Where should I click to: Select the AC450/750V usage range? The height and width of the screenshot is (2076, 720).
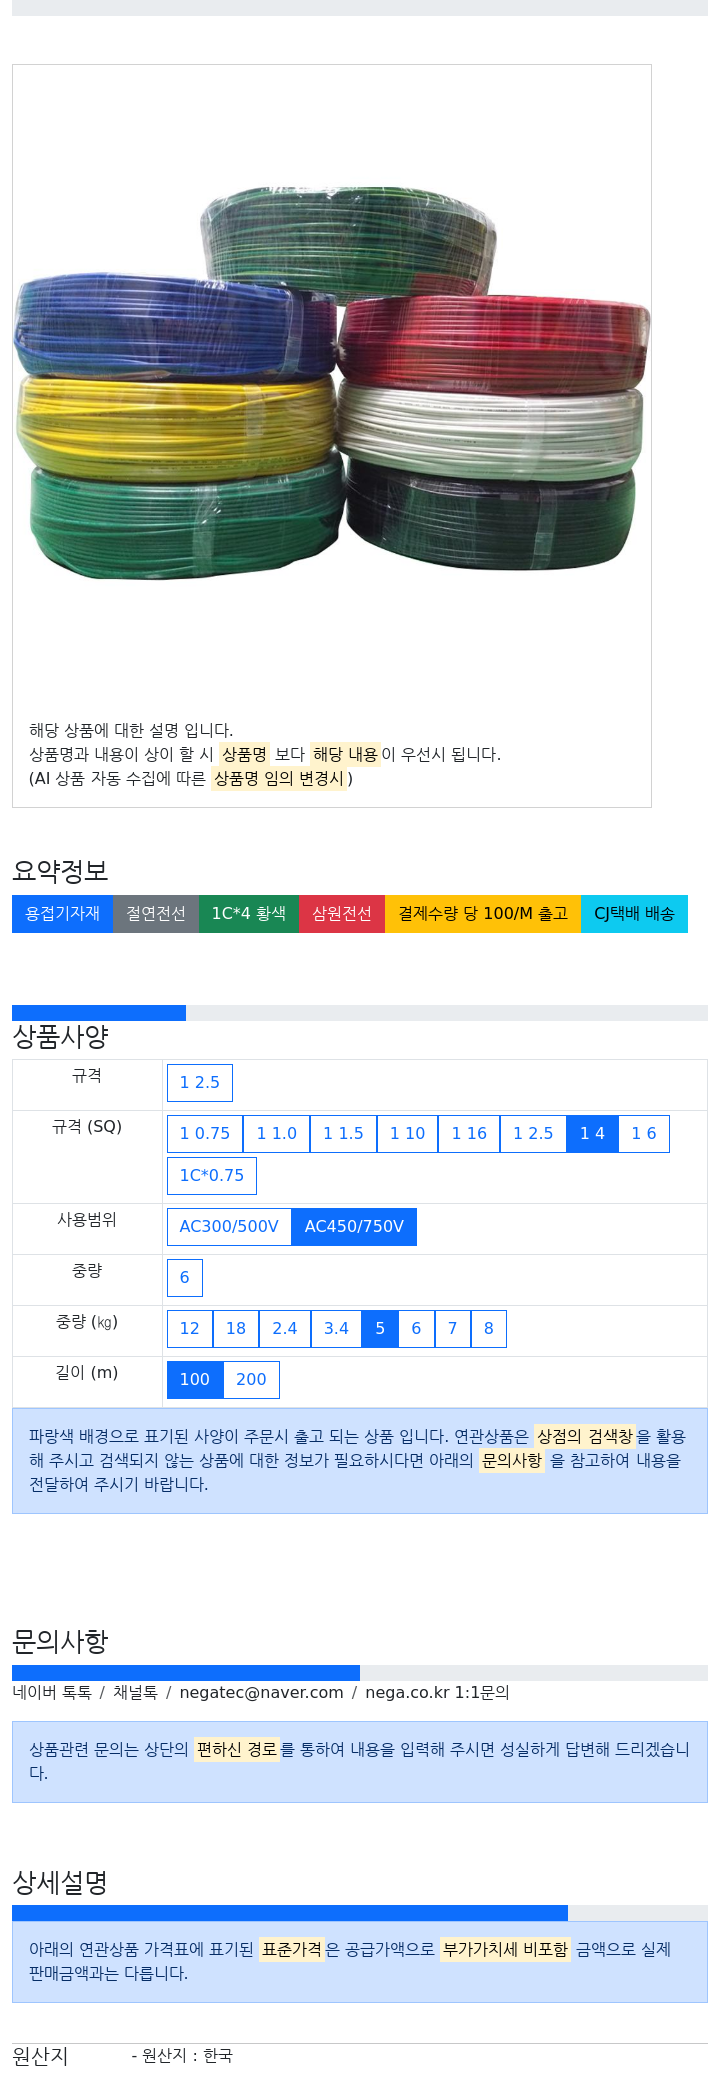pos(354,1227)
